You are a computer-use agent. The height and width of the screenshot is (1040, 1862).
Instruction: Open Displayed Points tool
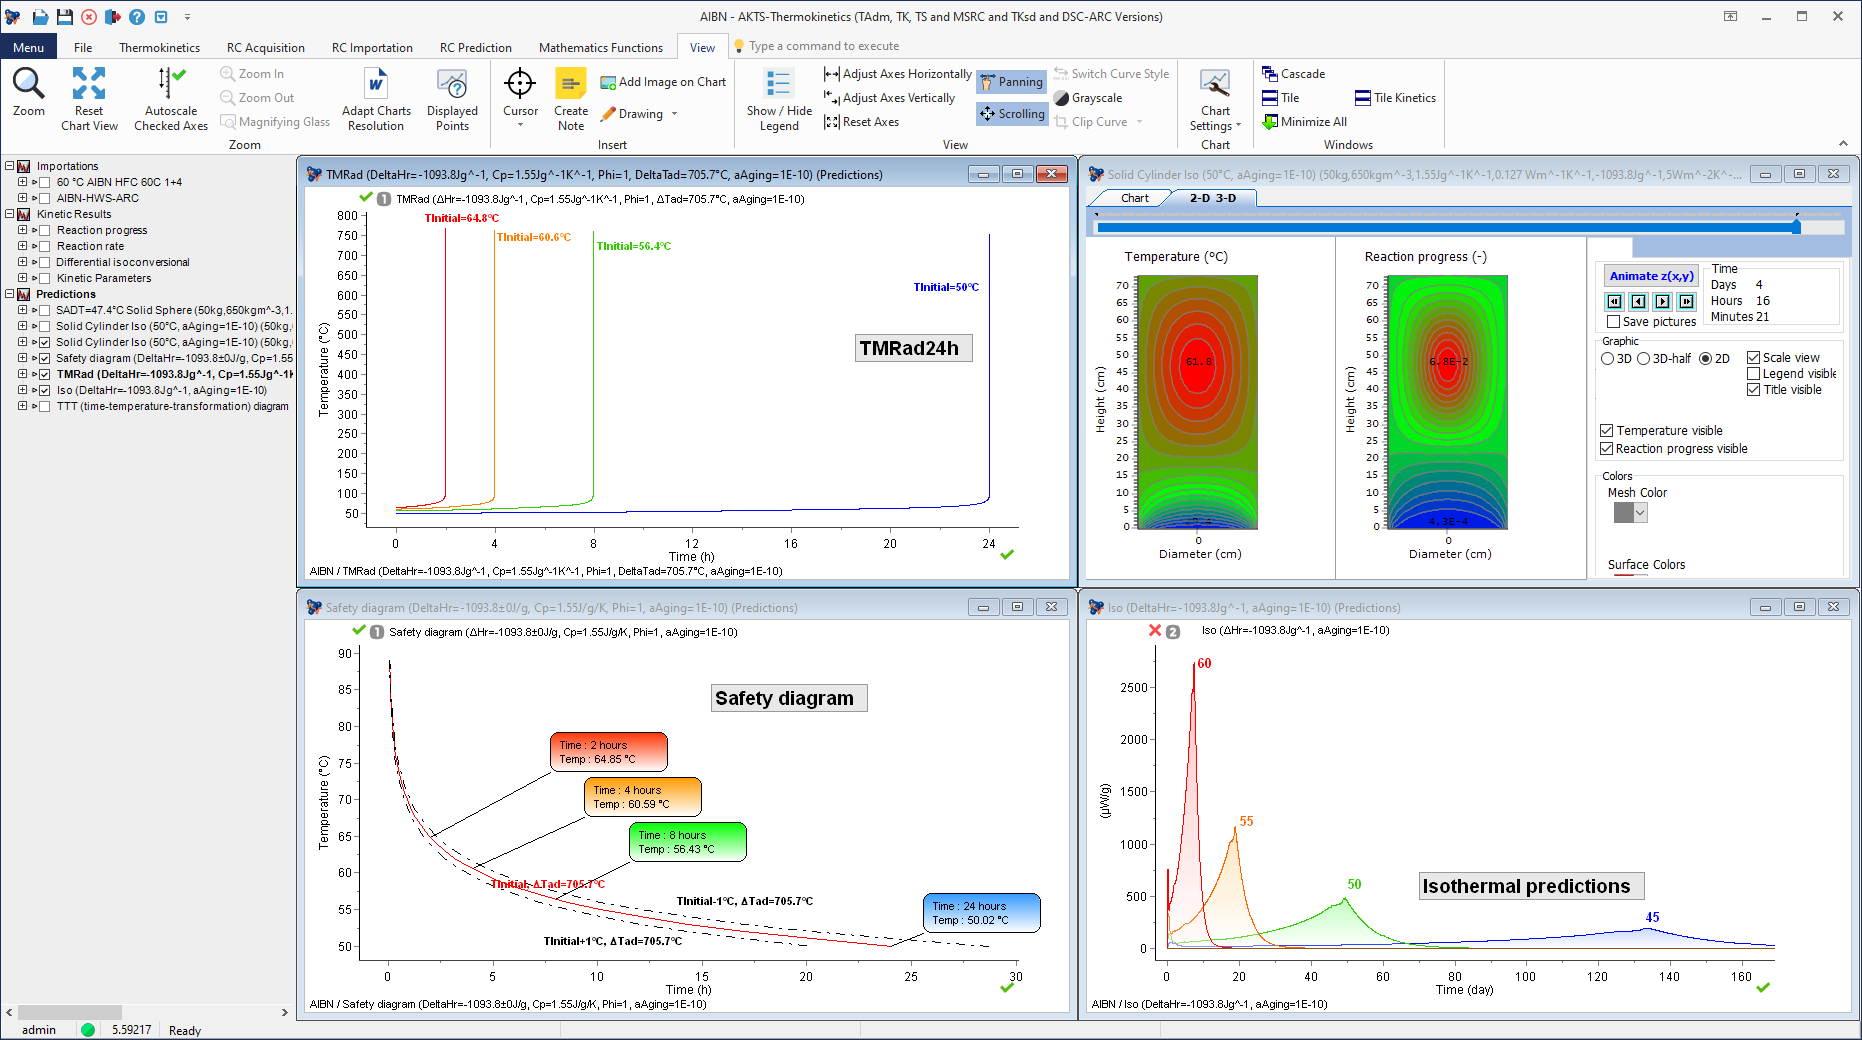pyautogui.click(x=452, y=85)
